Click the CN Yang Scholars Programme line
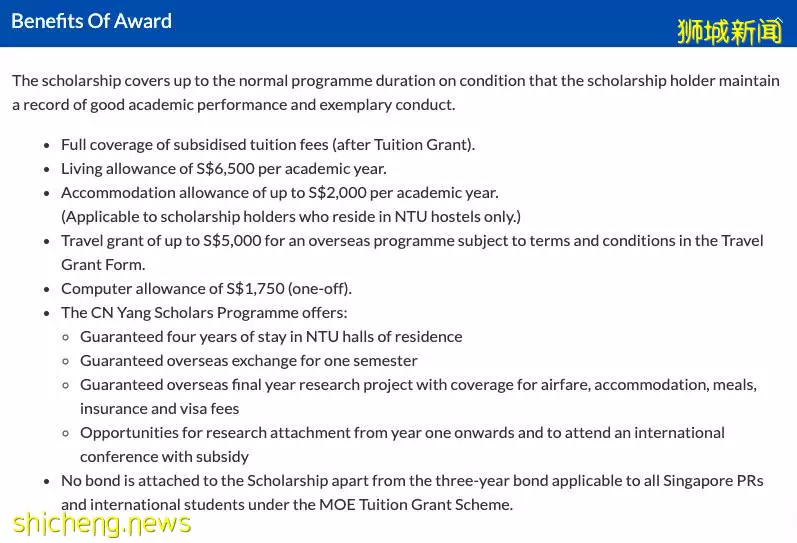The image size is (797, 543). click(204, 313)
